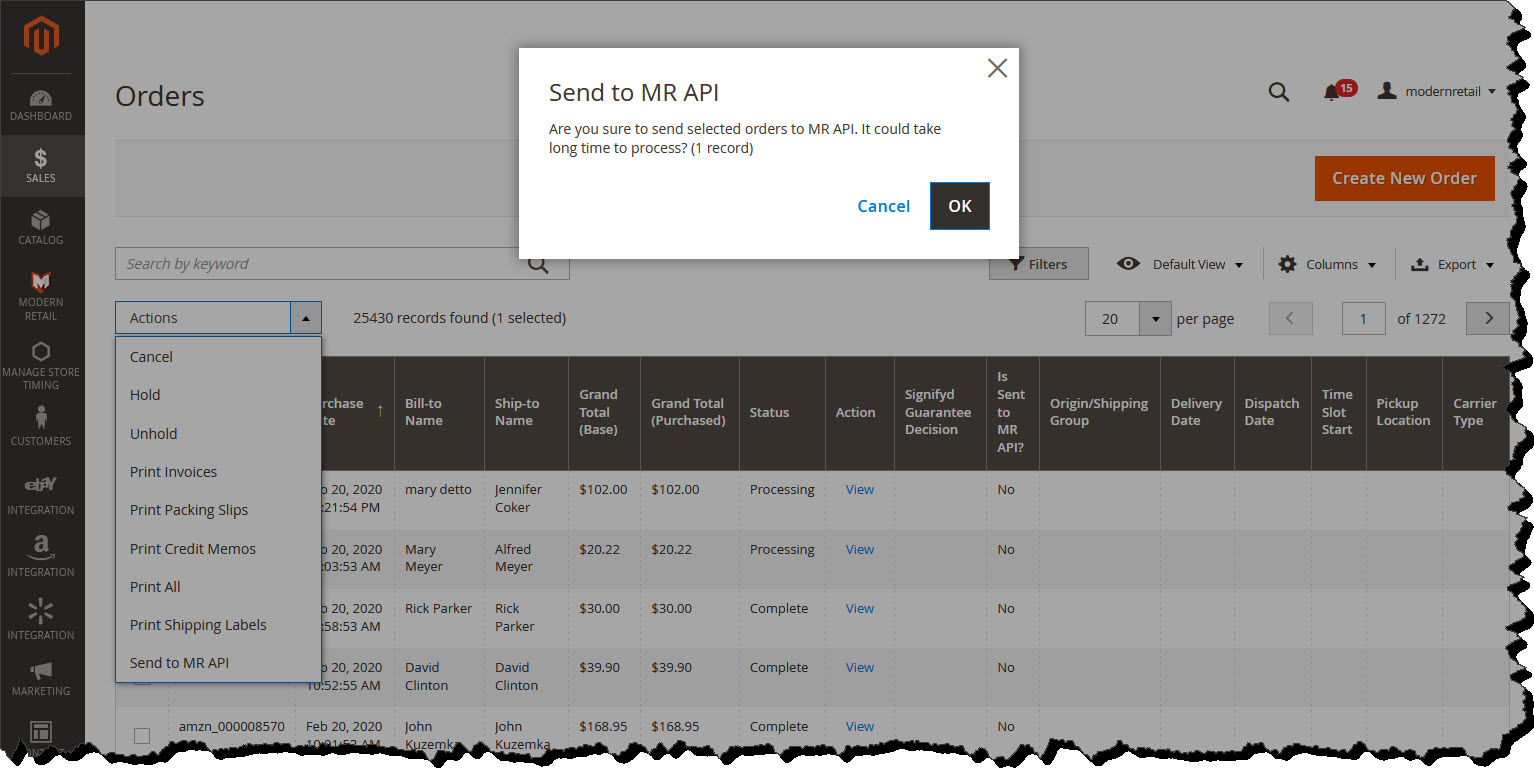Click the keyword search magnifier button

point(538,264)
